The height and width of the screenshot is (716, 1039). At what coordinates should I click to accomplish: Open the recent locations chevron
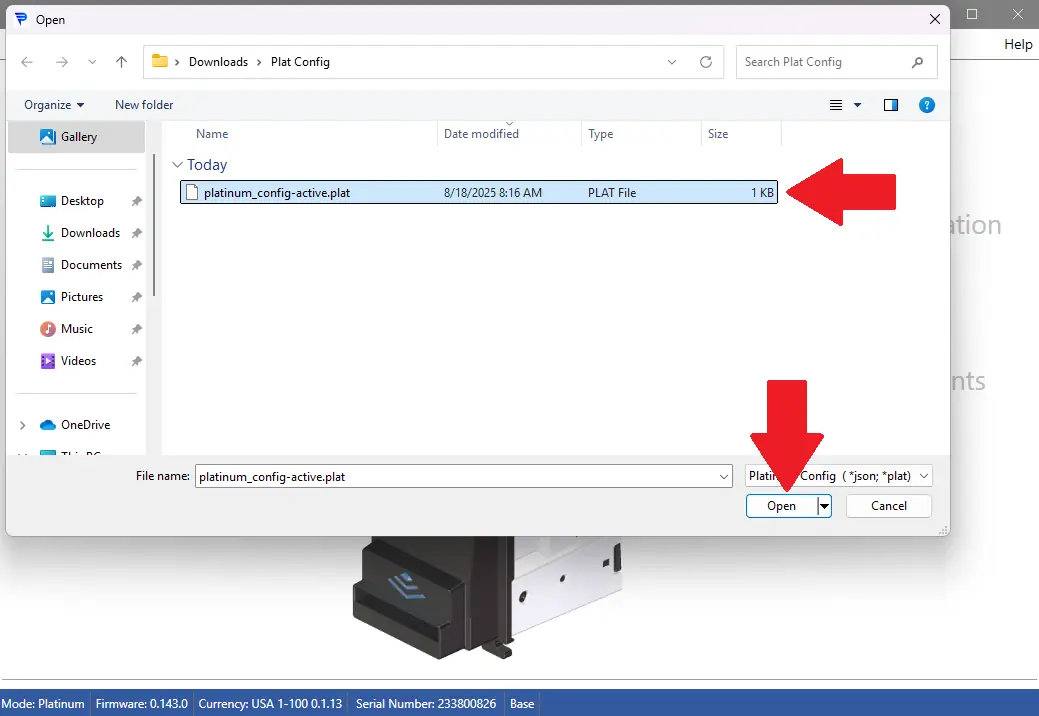(92, 62)
